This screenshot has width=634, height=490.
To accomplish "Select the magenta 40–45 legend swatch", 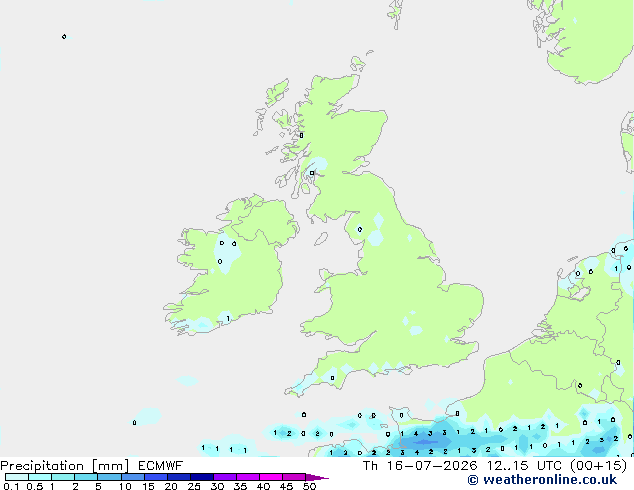I will [x=271, y=477].
